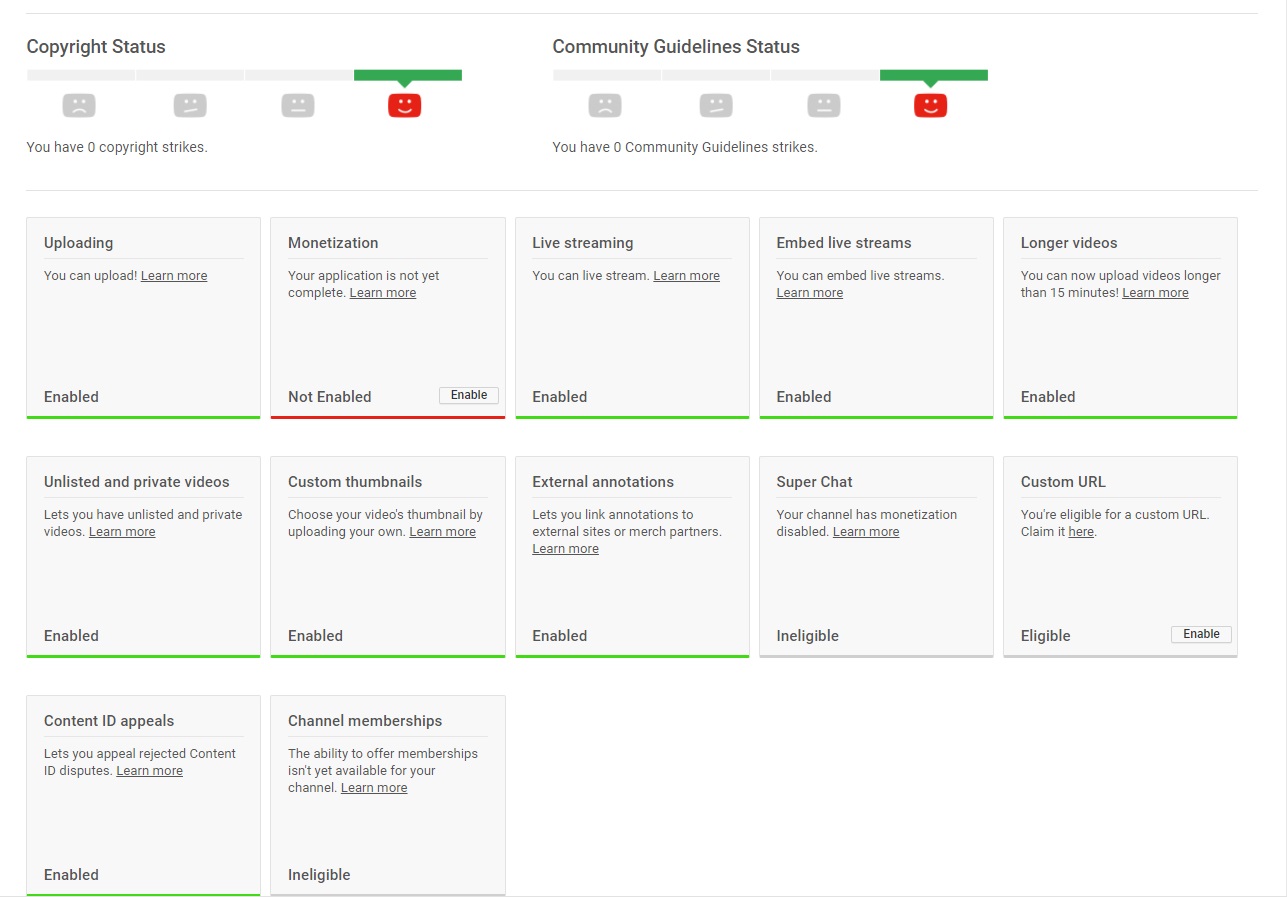Click 'You have 0 Community Guidelines strikes.' text
This screenshot has height=897, width=1287.
[685, 147]
